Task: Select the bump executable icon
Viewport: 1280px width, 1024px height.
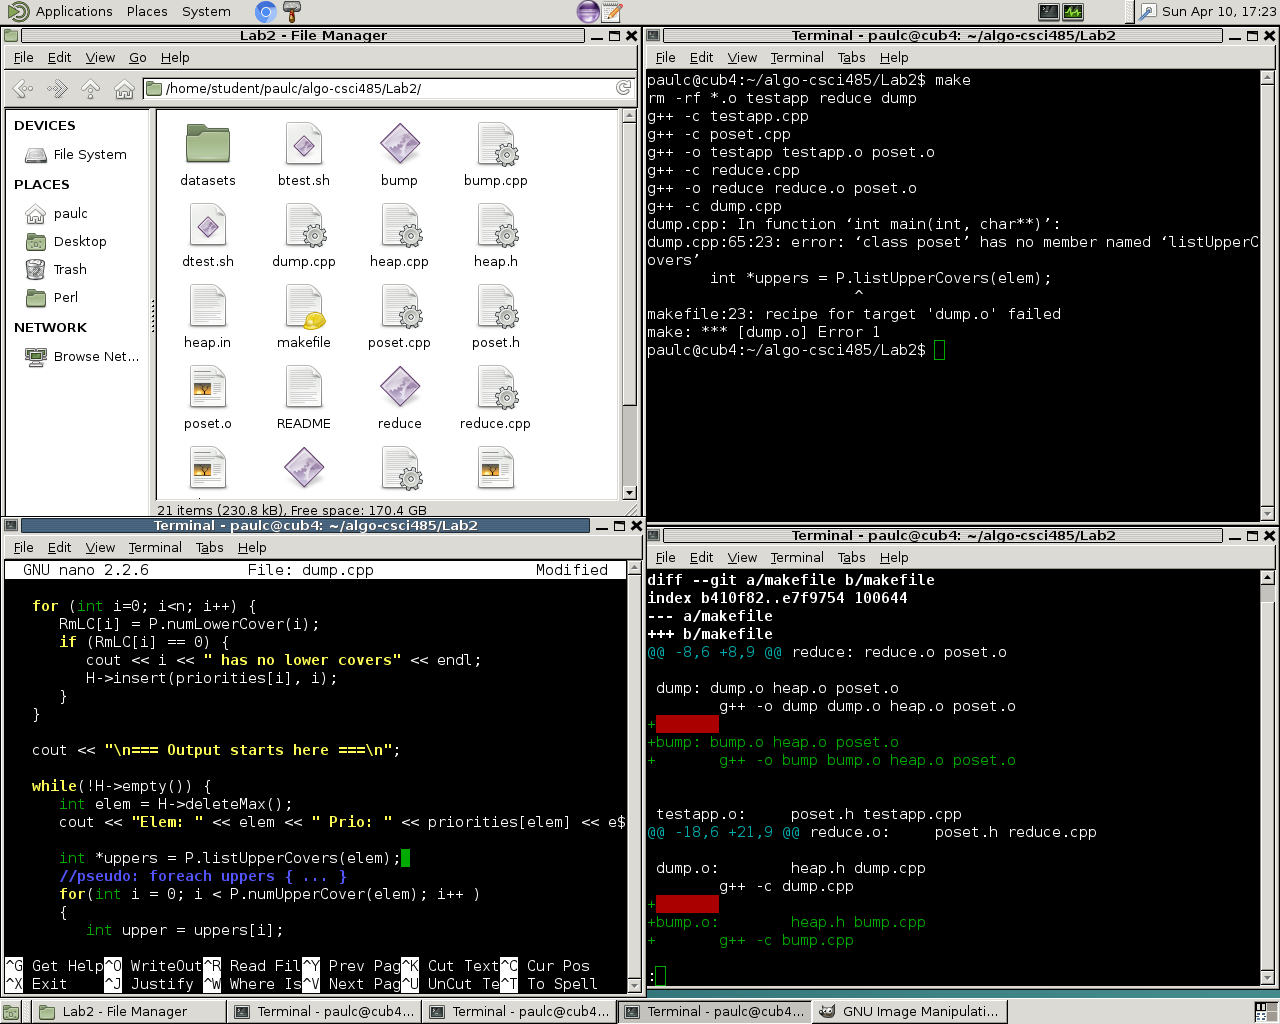Action: click(399, 145)
